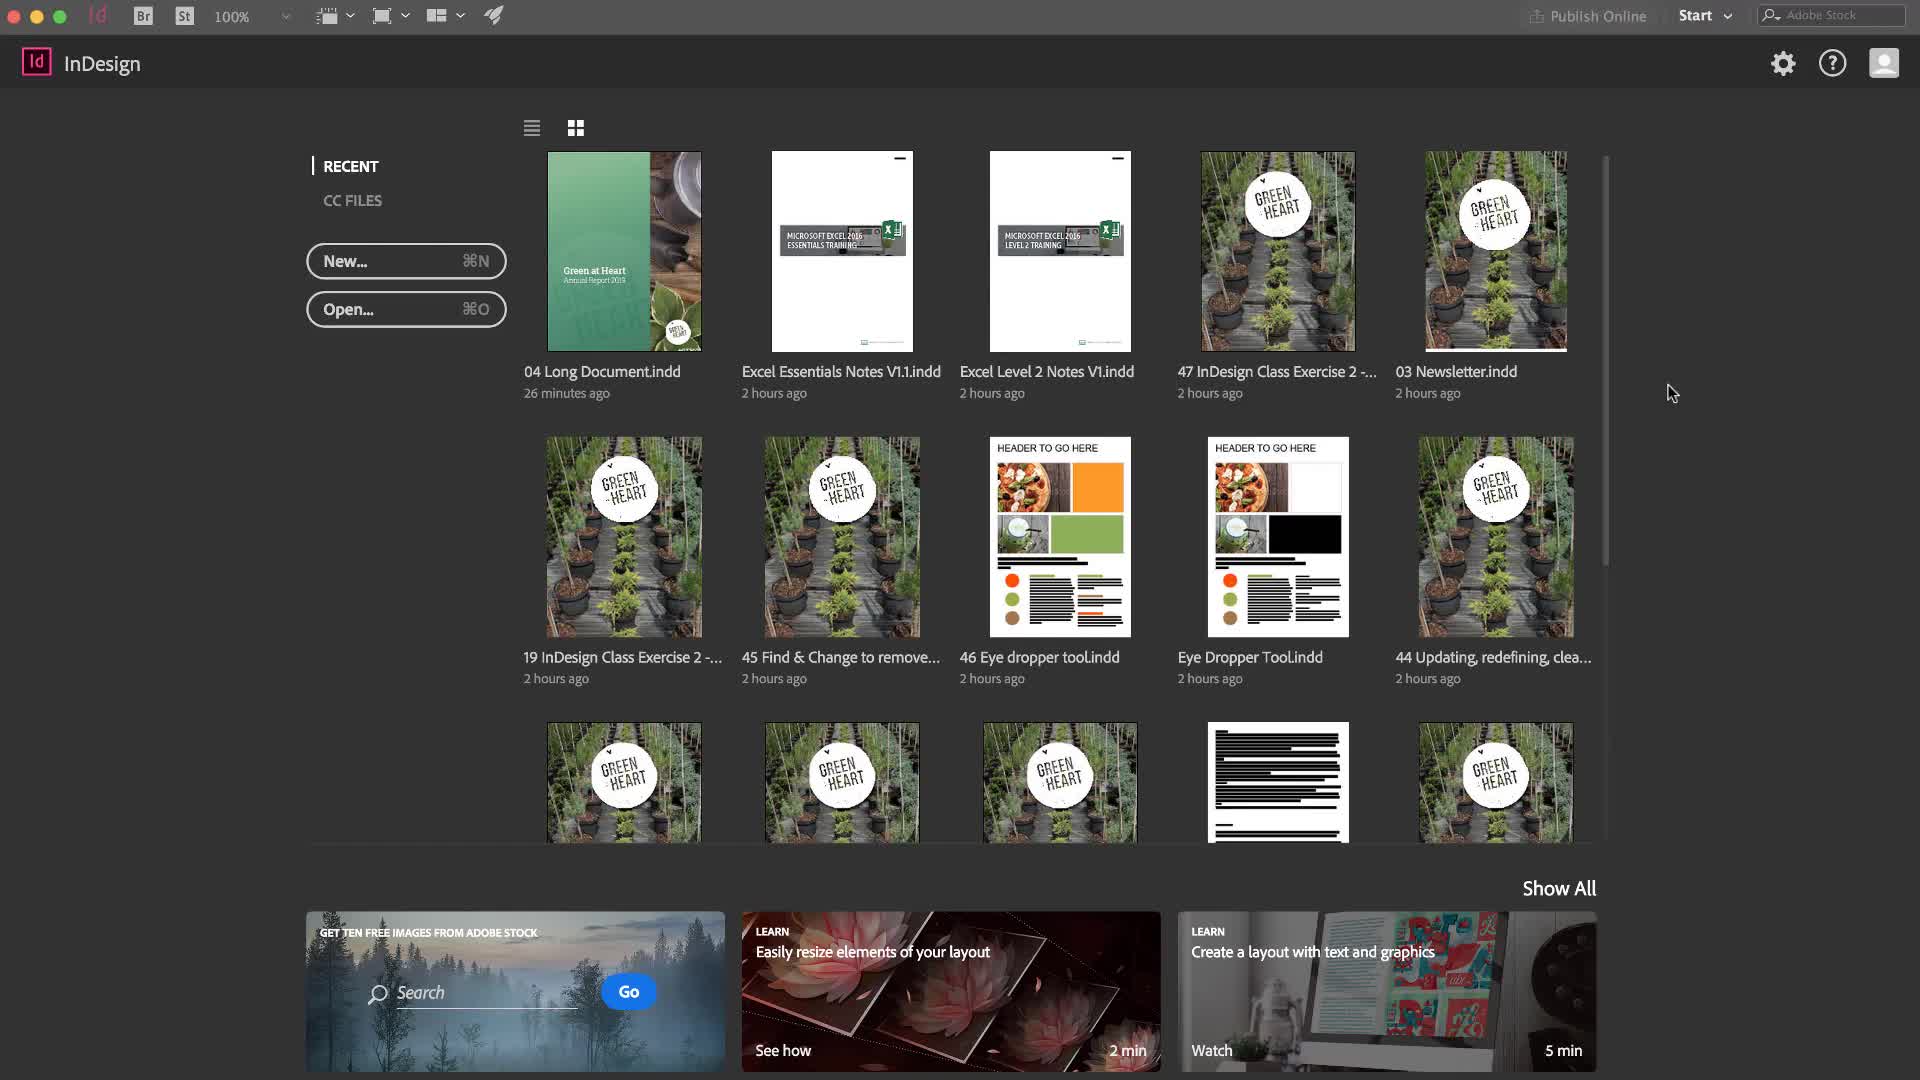Screen dimensions: 1920x1080
Task: Open 47 InDesign Class Exercise 2 thumbnail
Action: point(1278,251)
